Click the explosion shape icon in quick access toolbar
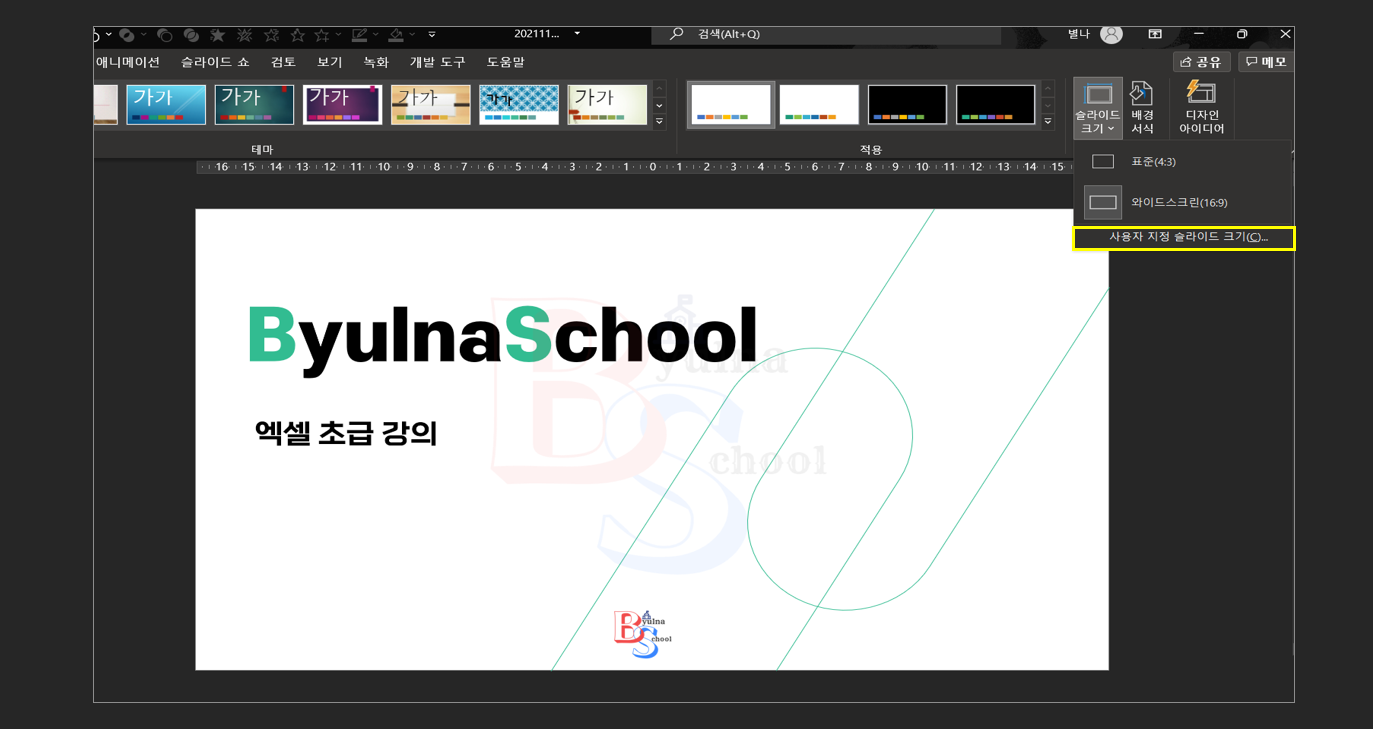 (x=245, y=35)
